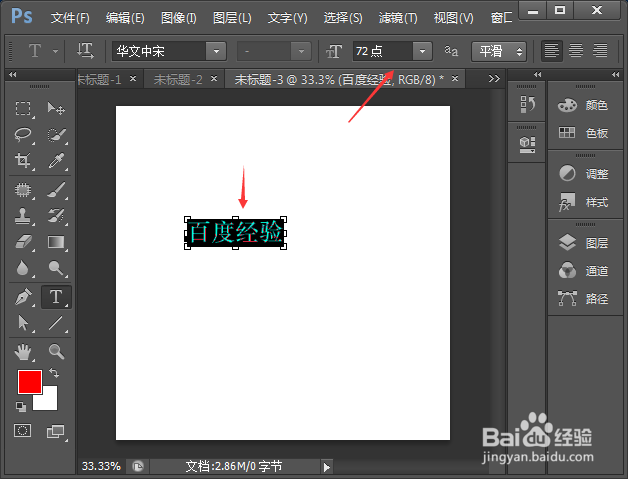Switch to 未标题-2 document tab
The image size is (628, 479).
click(178, 80)
